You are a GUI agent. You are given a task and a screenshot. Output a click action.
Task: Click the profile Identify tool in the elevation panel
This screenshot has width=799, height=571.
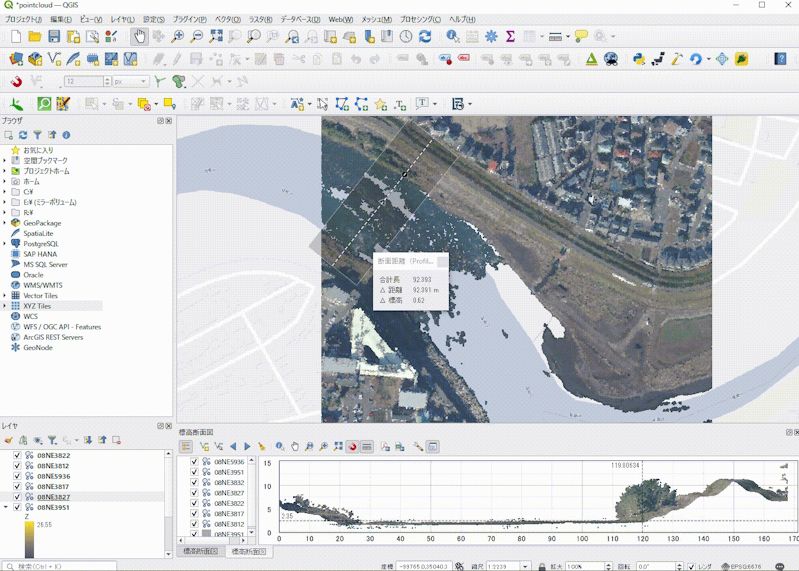pos(280,447)
